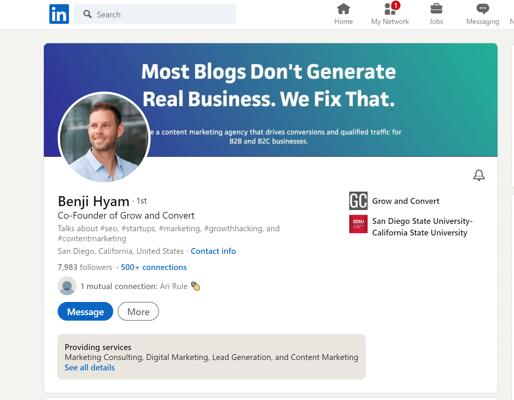Open the Jobs navigation item
514x400 pixels.
[436, 14]
